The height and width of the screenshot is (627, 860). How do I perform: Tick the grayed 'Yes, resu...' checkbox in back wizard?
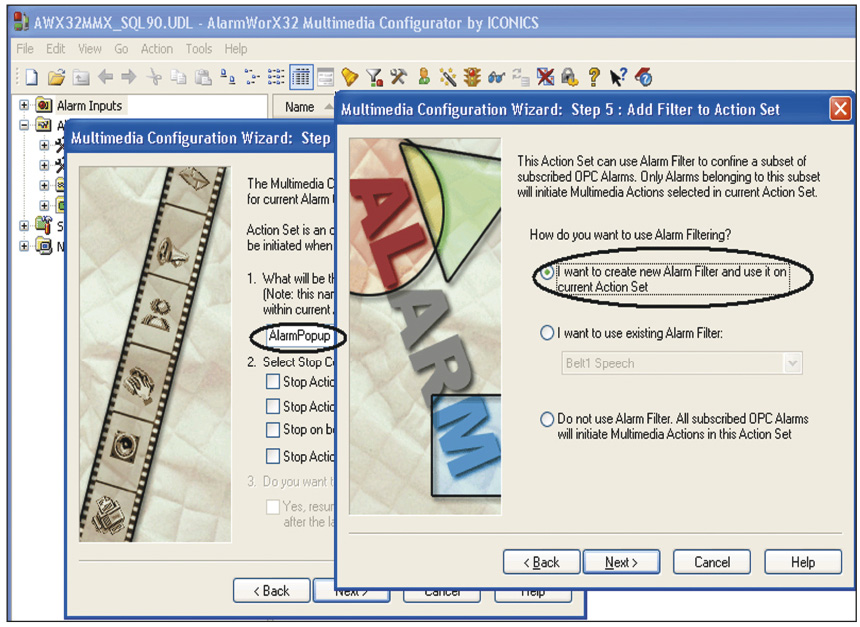(273, 506)
